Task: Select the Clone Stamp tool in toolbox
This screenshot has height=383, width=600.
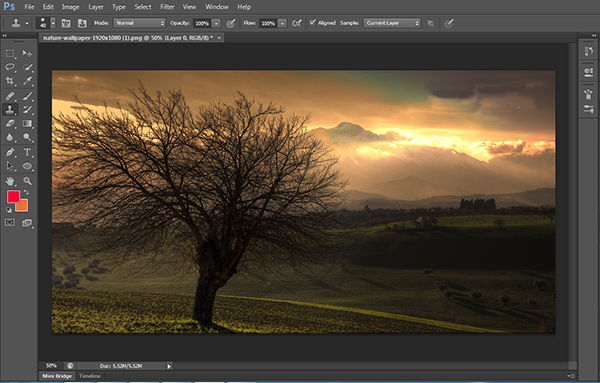Action: [x=10, y=109]
